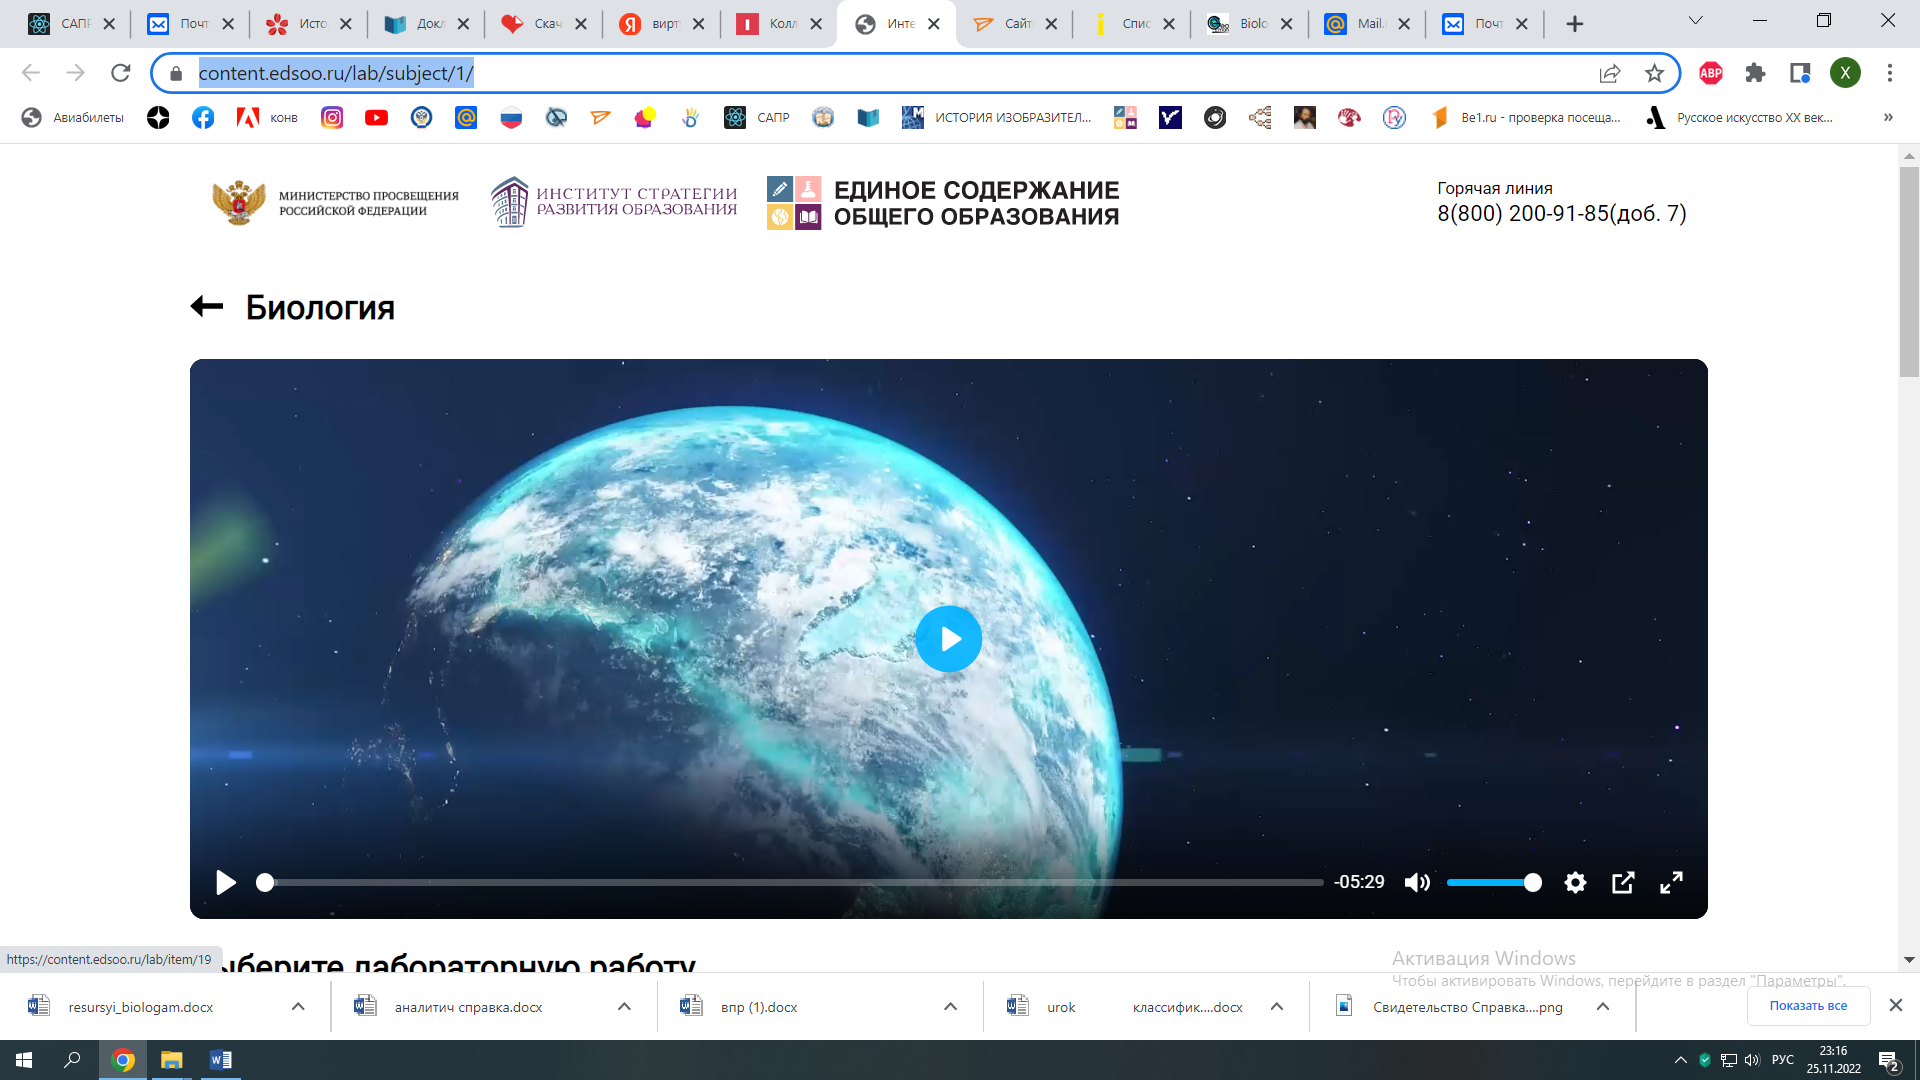Open the Авиабилеты bookmark
The width and height of the screenshot is (1920, 1080).
tap(73, 118)
